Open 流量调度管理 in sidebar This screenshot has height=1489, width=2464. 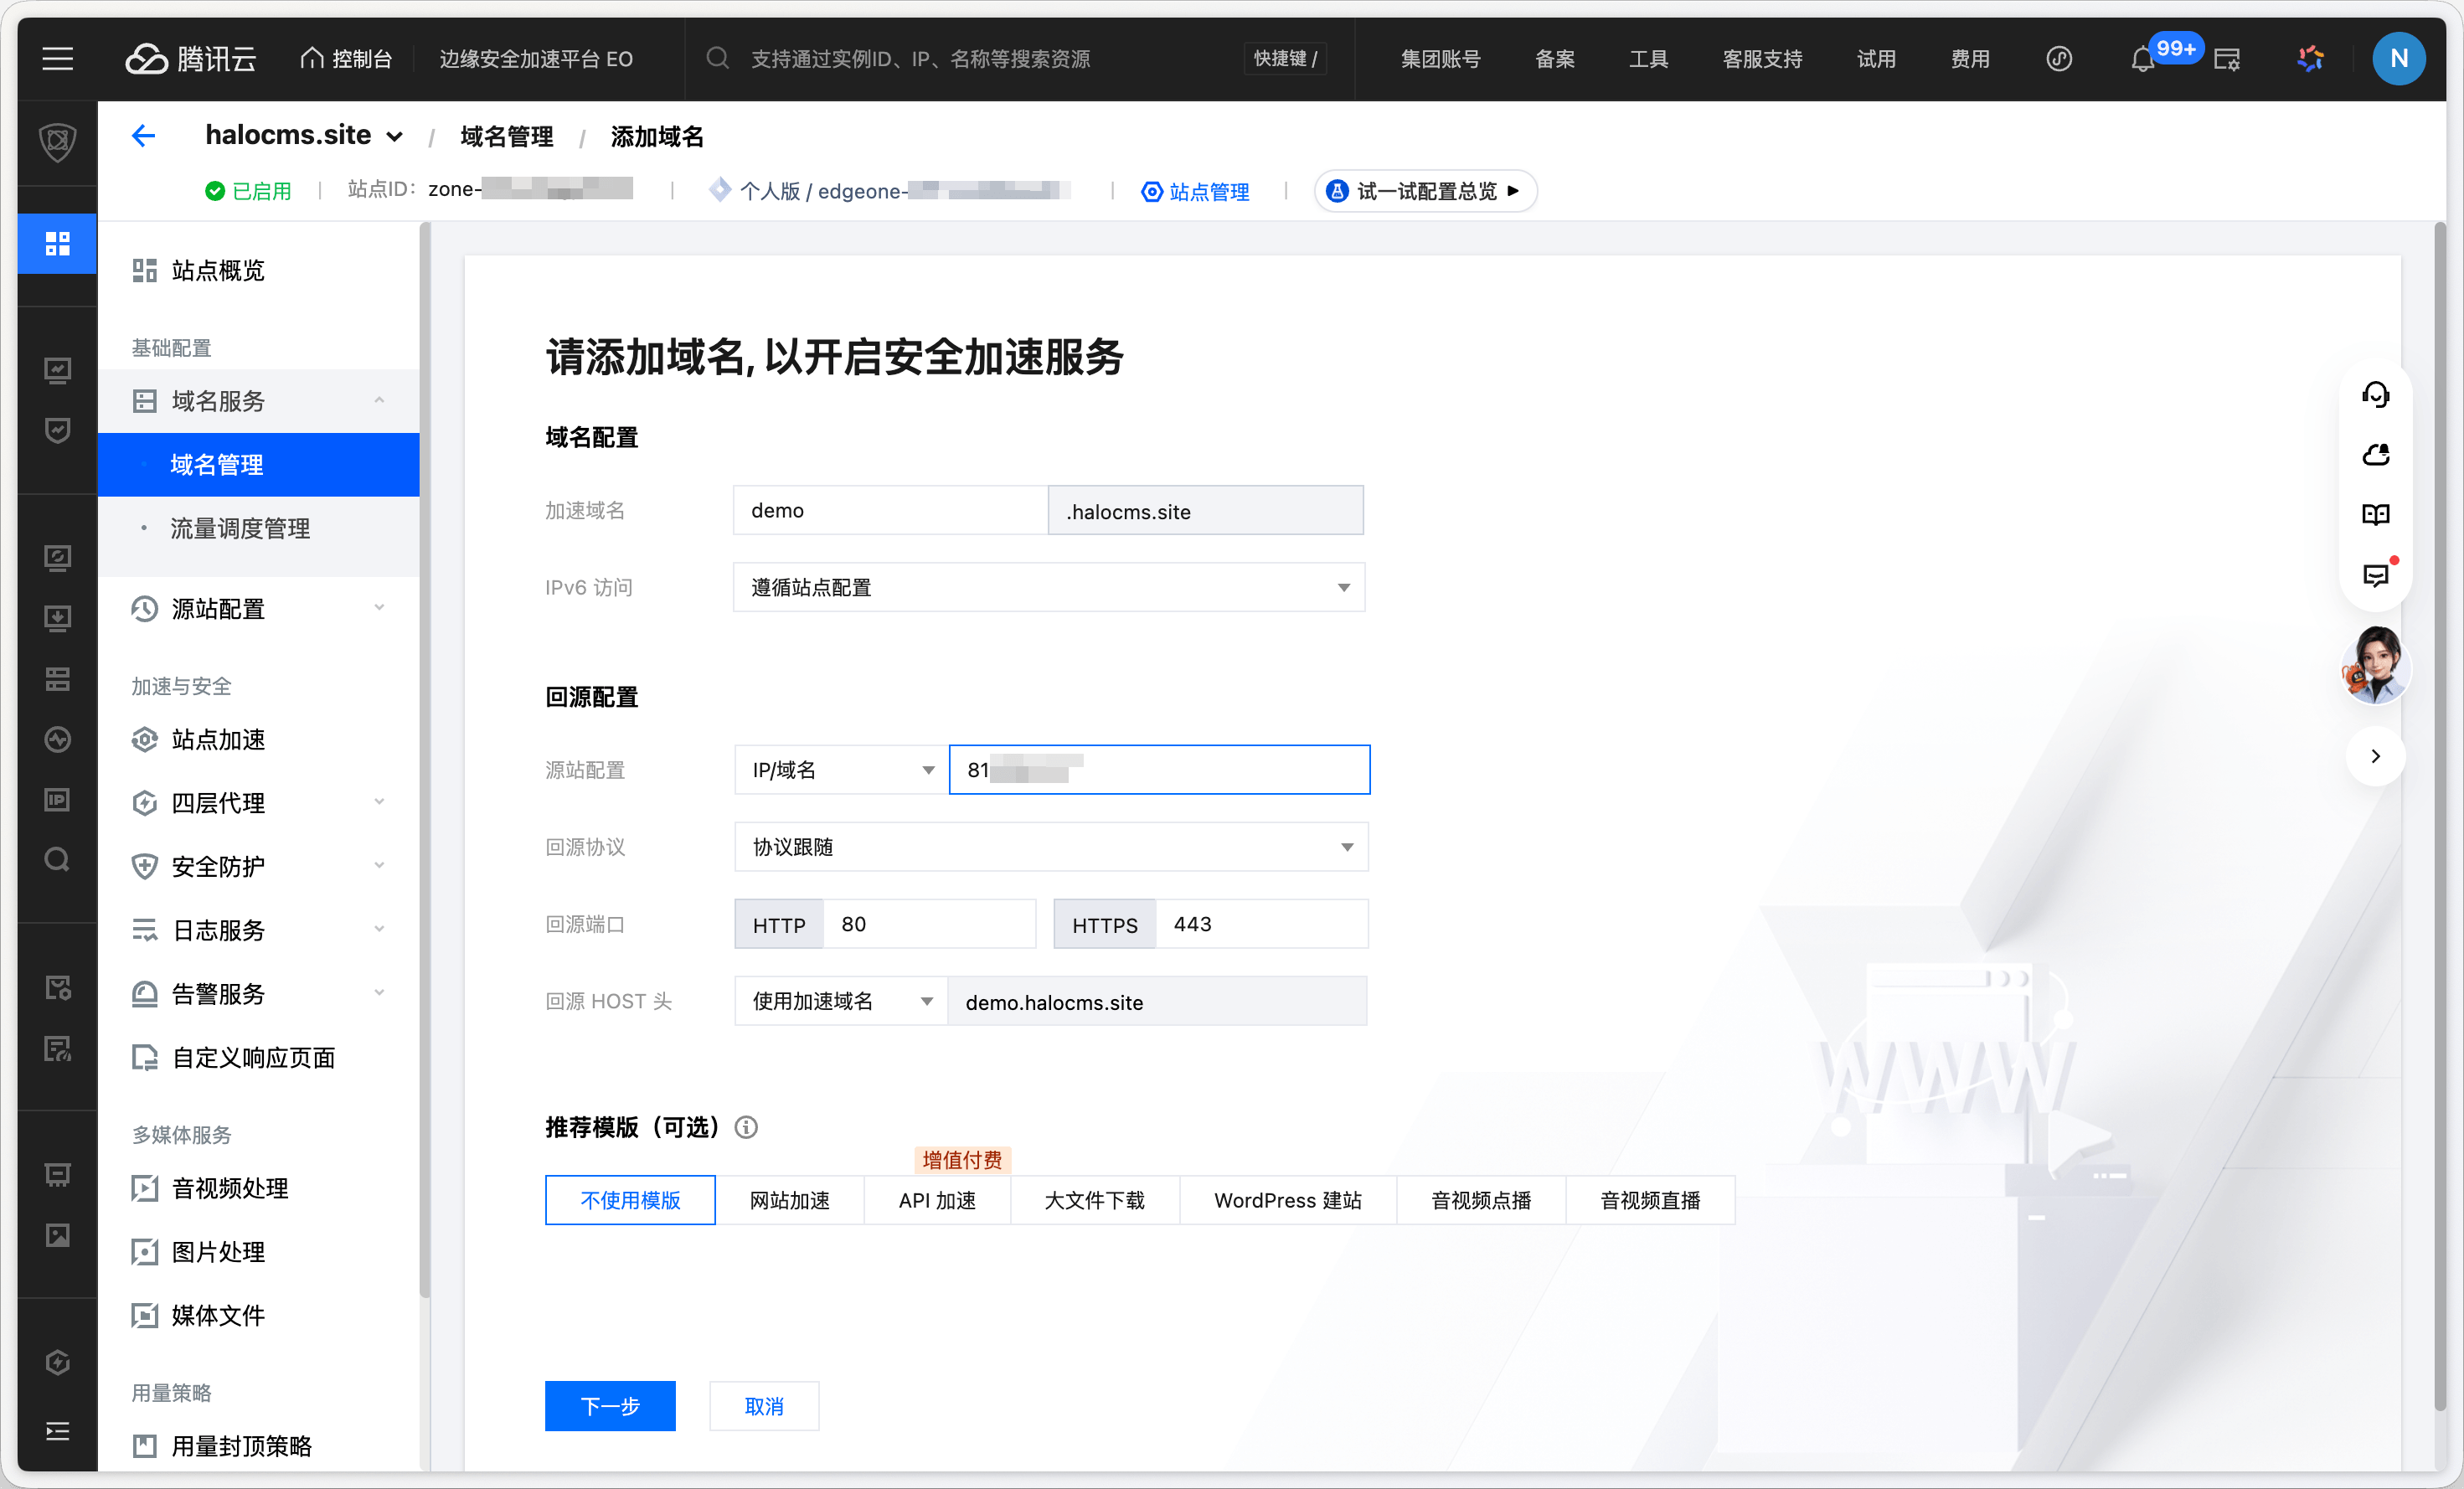pyautogui.click(x=240, y=529)
